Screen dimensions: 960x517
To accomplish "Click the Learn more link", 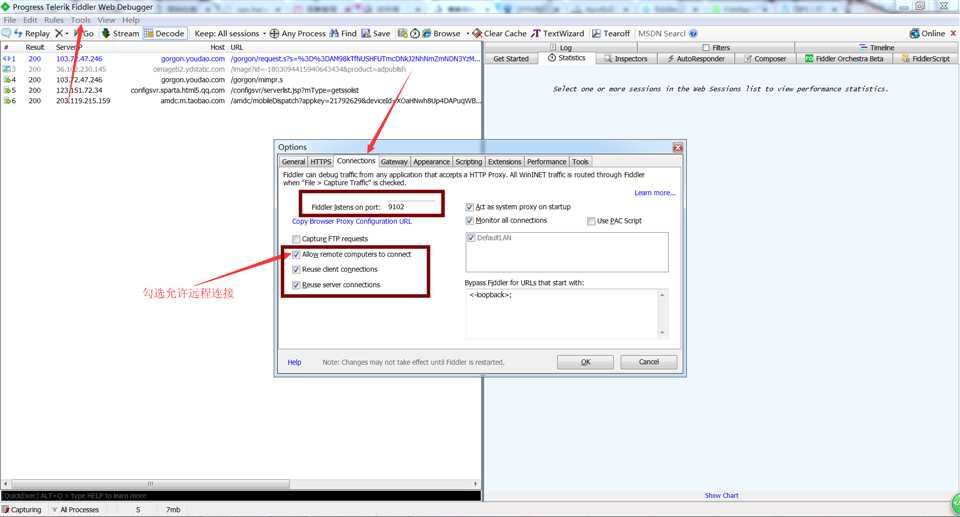I will pos(654,192).
